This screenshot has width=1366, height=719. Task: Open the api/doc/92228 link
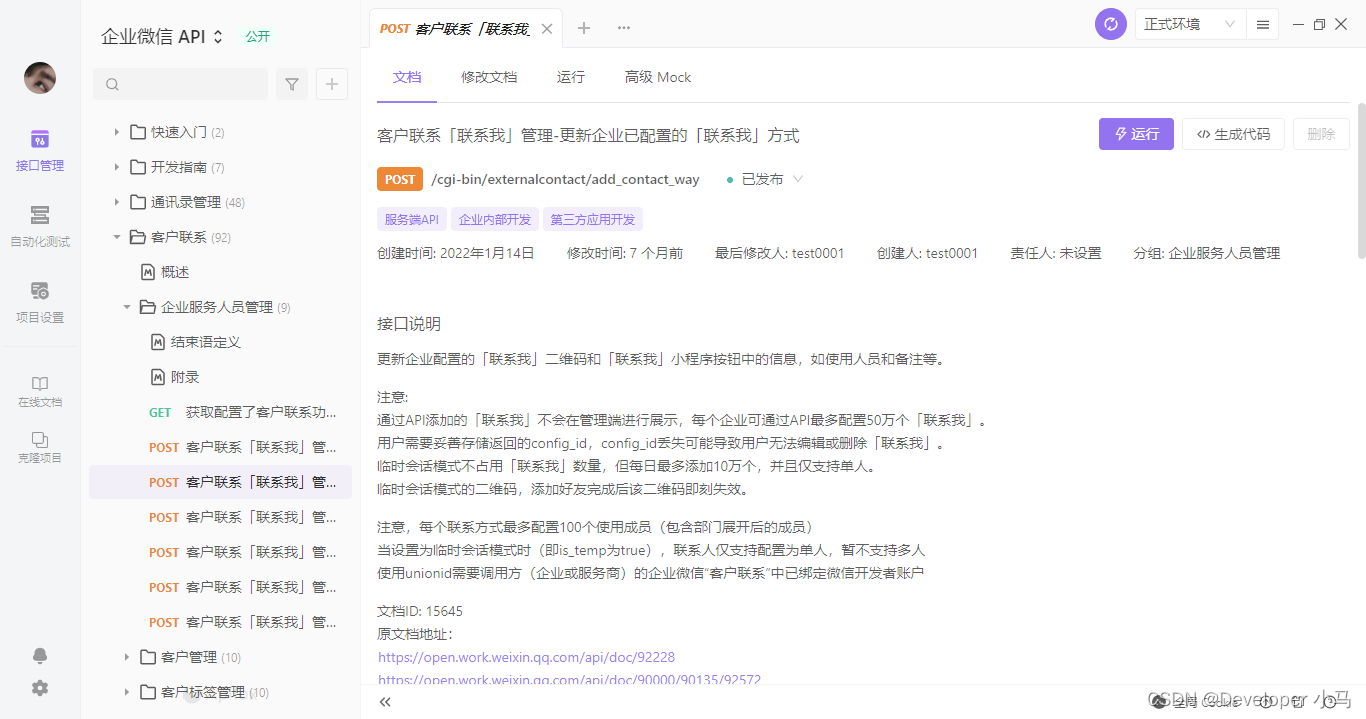pyautogui.click(x=526, y=657)
